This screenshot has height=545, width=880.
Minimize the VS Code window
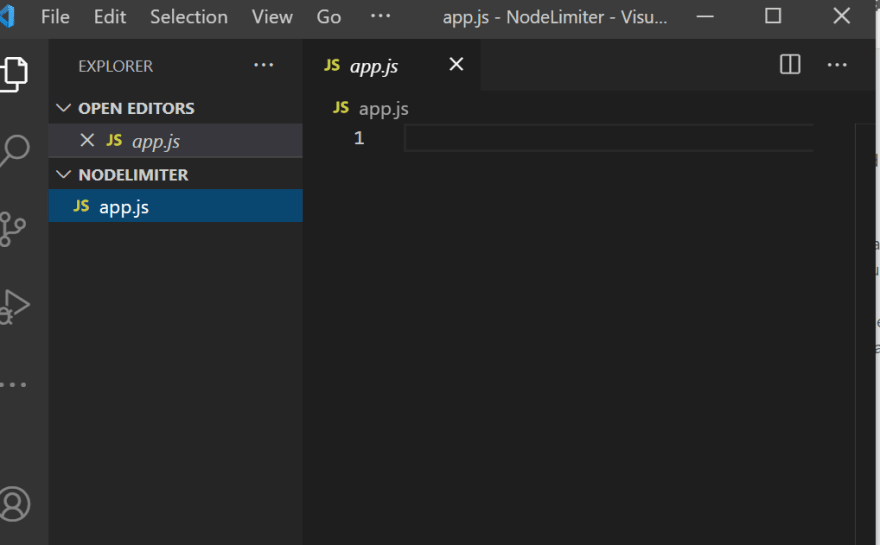tap(705, 17)
